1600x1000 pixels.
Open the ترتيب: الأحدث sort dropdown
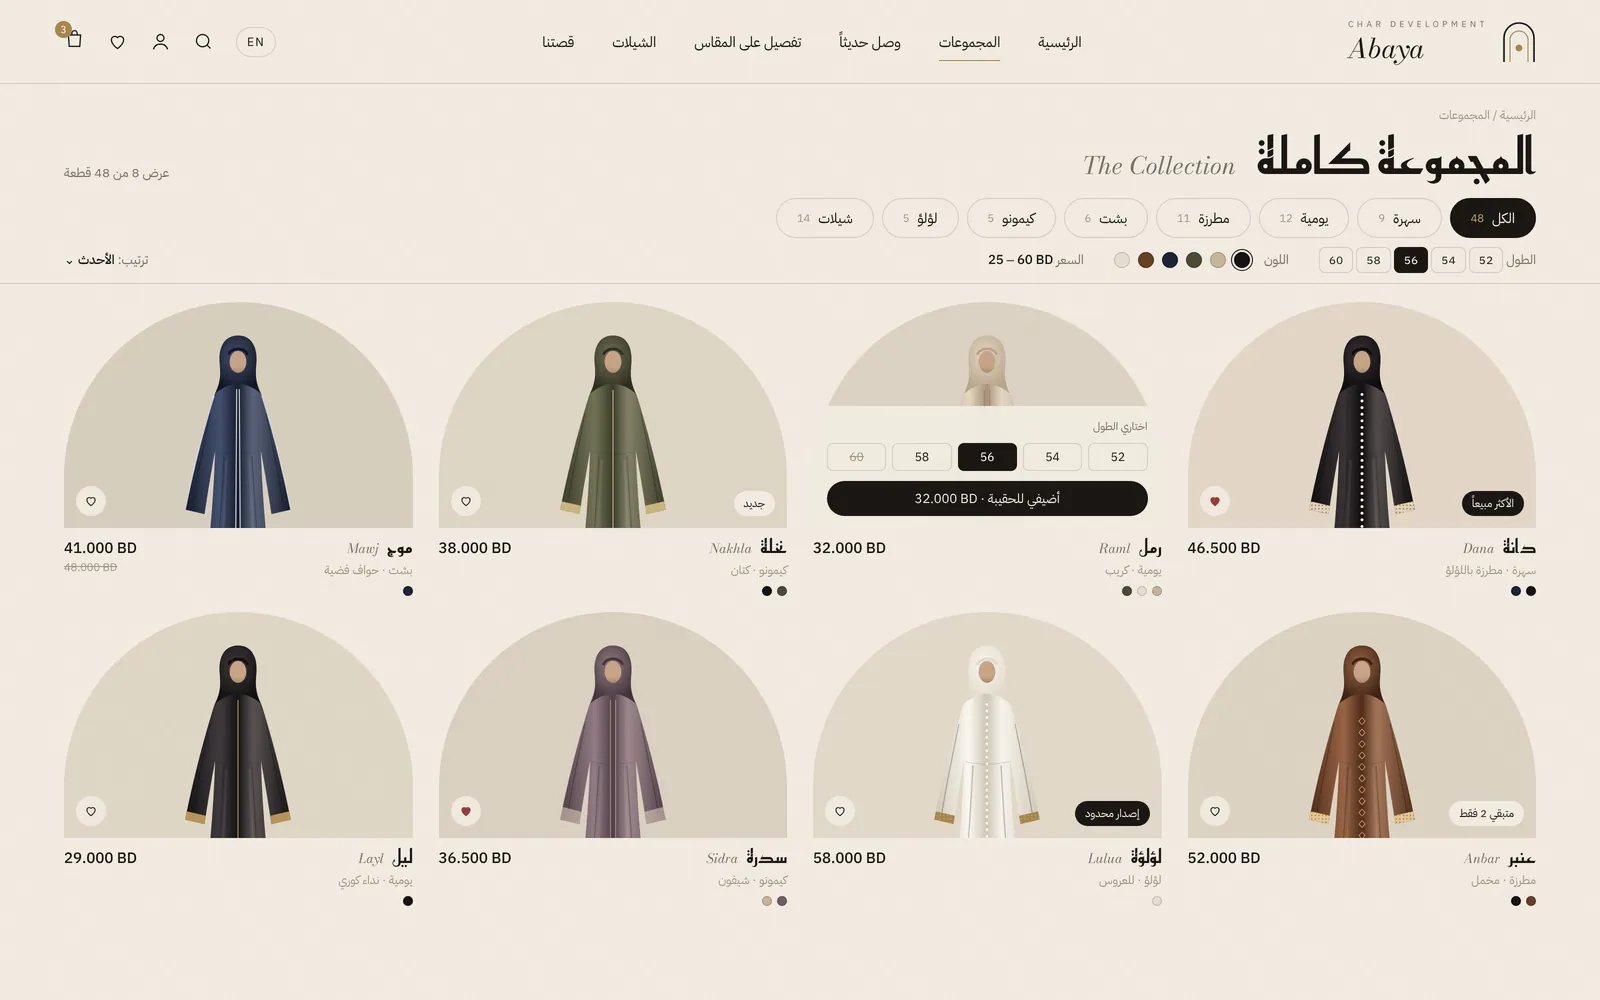coord(107,260)
